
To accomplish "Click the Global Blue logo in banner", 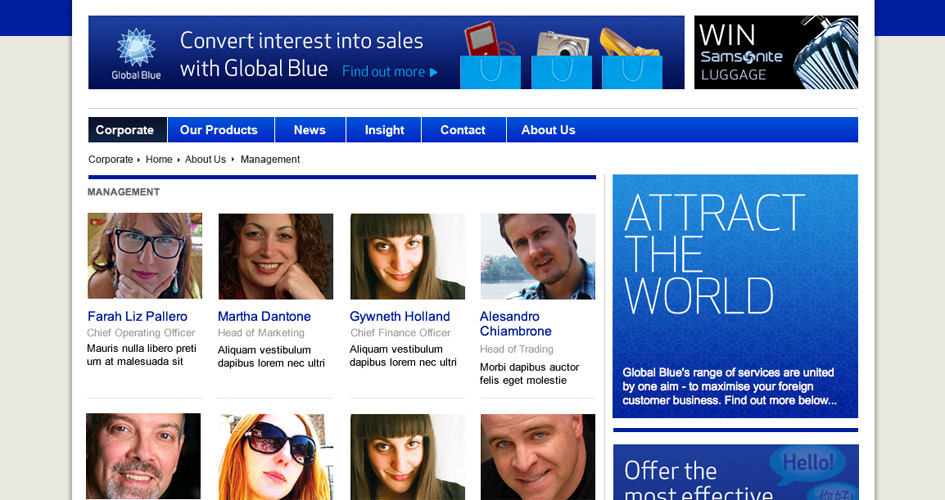I will point(136,54).
